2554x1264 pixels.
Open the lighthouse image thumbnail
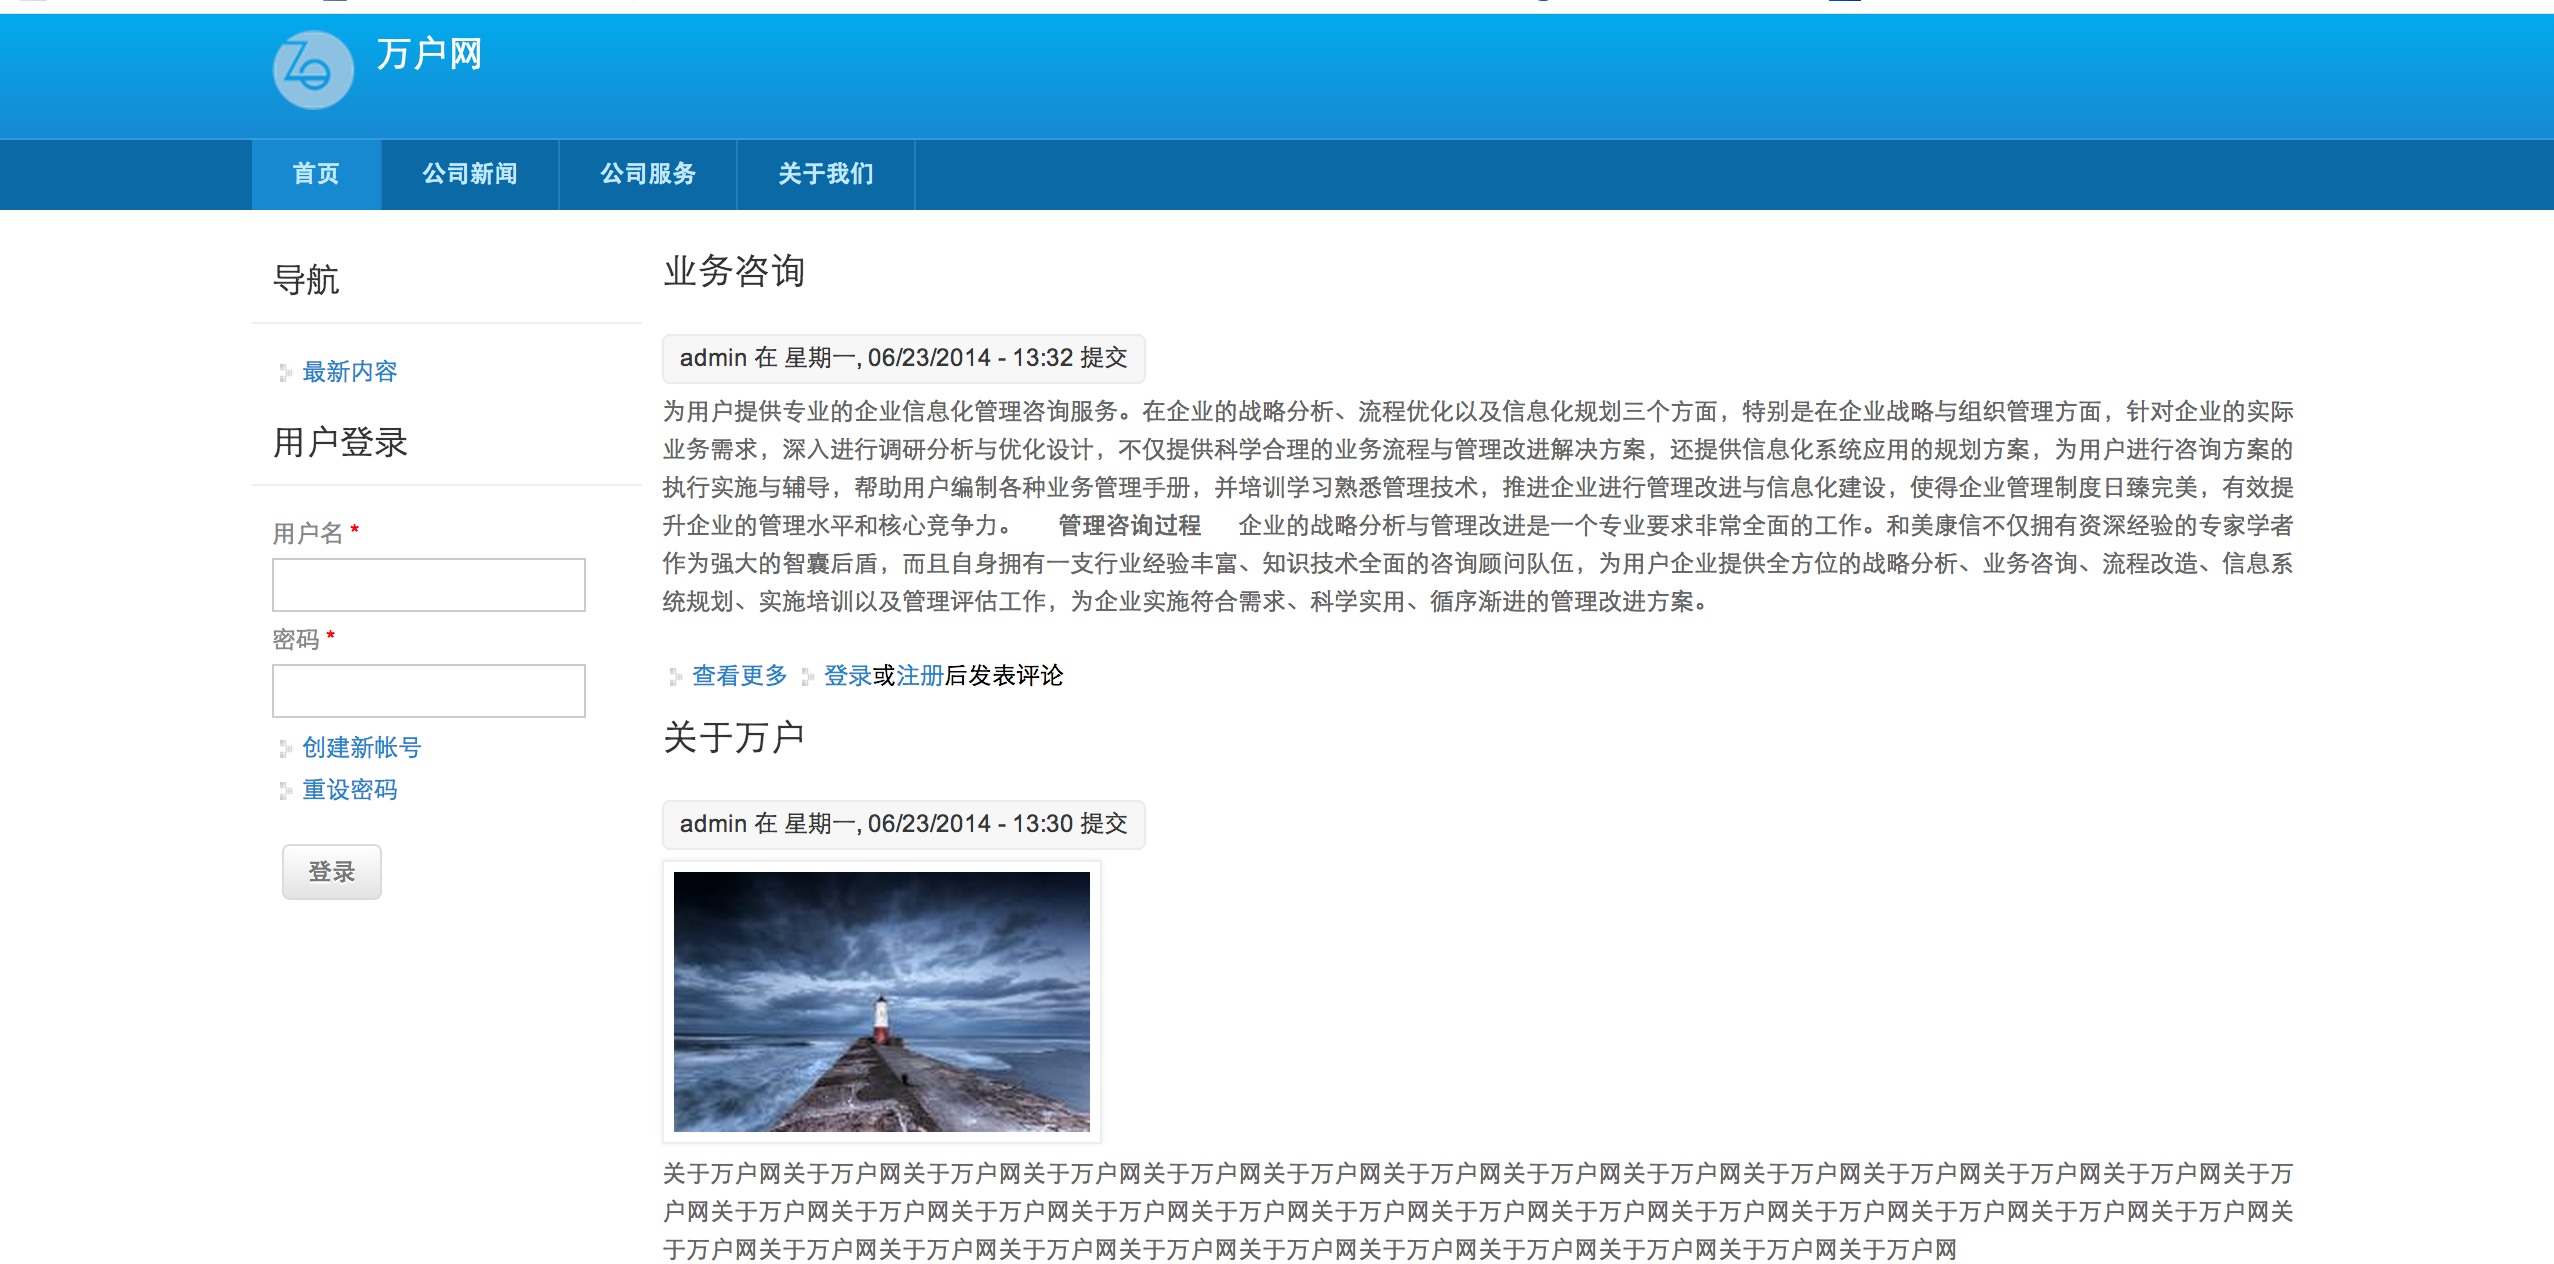pyautogui.click(x=881, y=1001)
